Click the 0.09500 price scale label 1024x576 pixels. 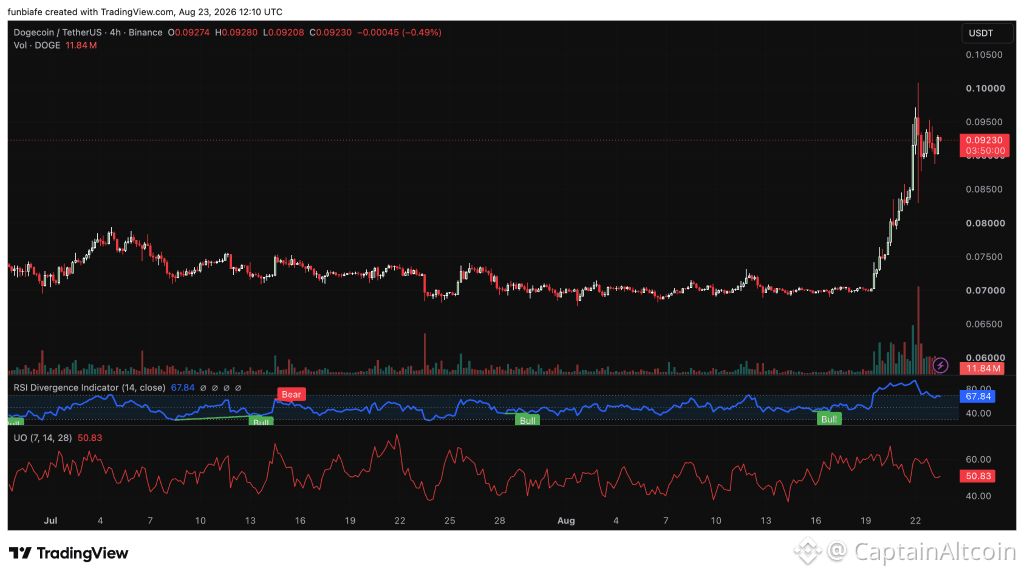pos(984,122)
